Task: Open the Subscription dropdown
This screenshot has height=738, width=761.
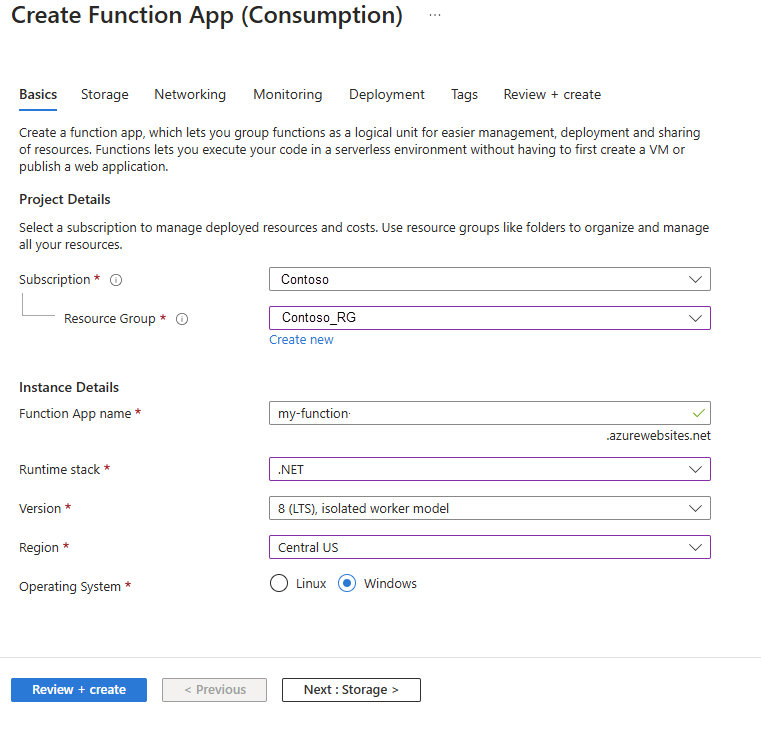Action: tap(489, 280)
